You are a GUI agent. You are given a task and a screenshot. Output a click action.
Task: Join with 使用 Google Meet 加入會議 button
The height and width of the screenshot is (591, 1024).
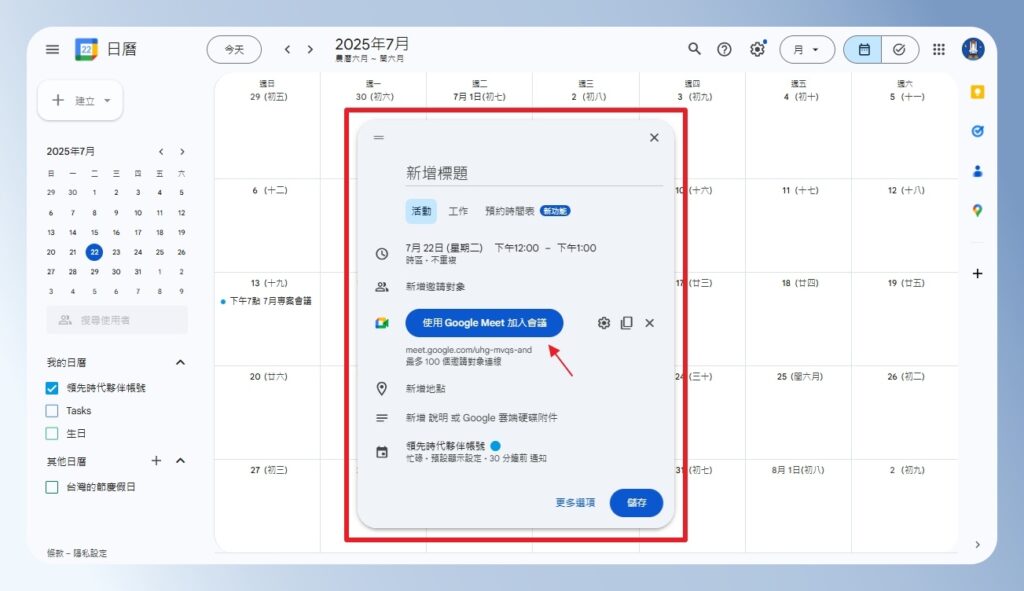coord(484,323)
